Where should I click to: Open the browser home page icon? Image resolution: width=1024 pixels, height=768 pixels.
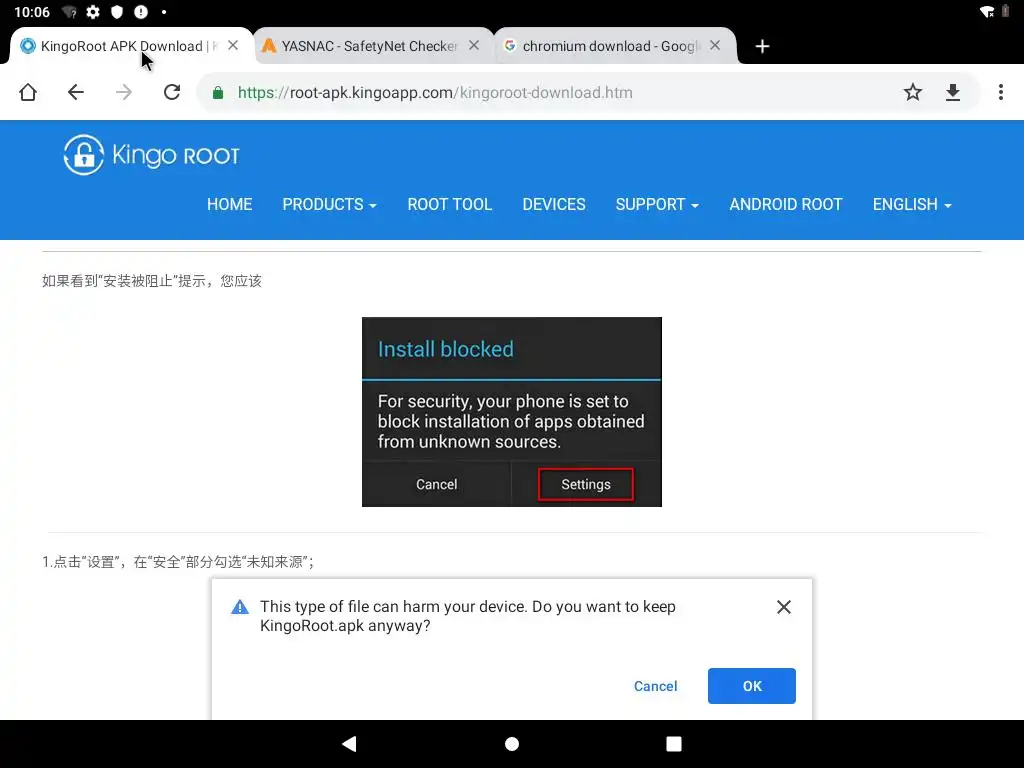27,92
